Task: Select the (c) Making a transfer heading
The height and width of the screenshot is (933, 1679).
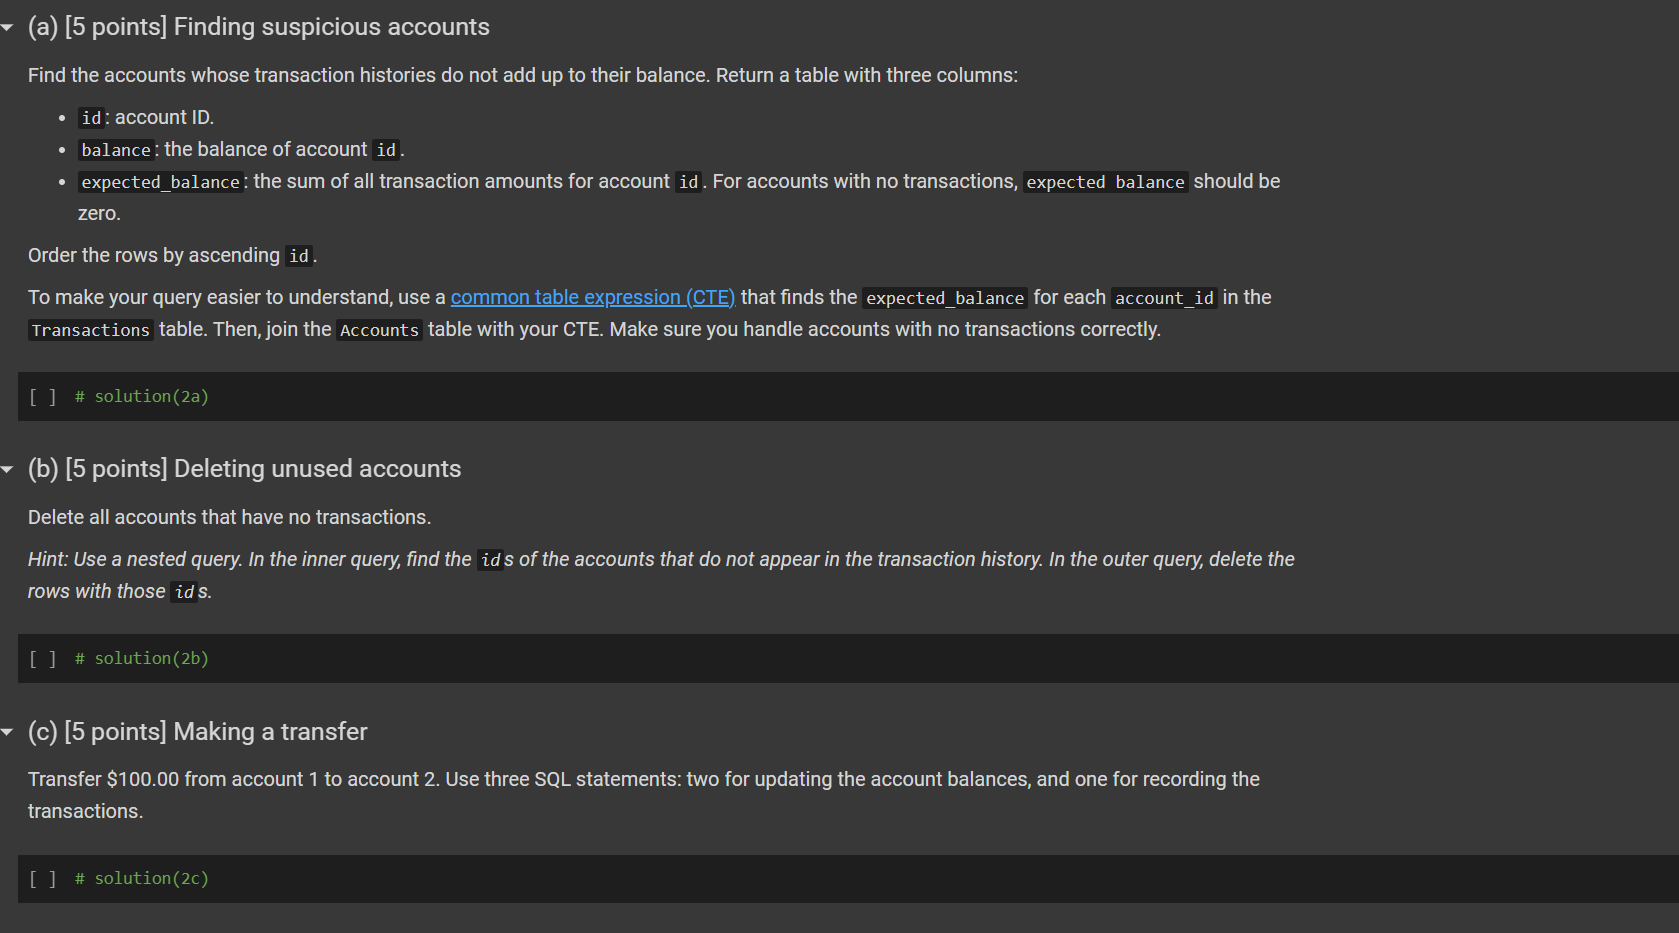Action: (x=197, y=732)
